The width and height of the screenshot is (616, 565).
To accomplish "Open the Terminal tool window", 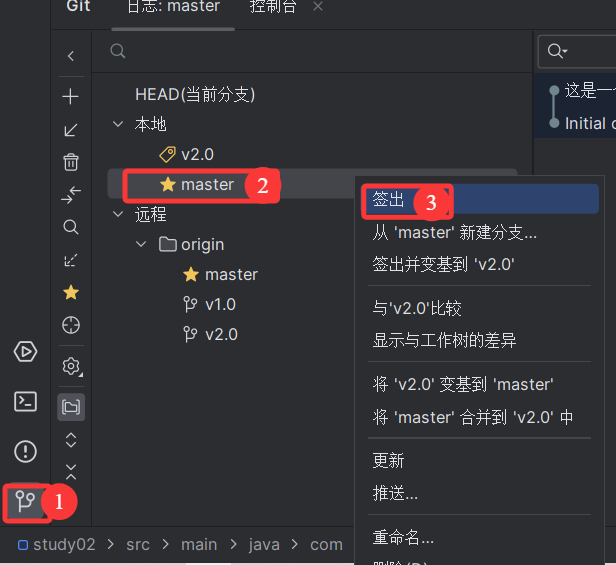I will (26, 402).
